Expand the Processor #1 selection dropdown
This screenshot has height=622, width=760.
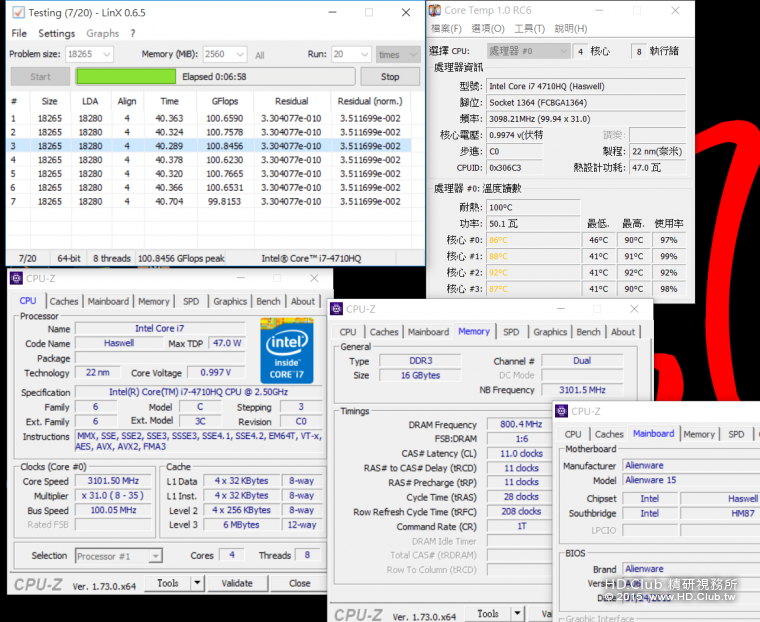(x=155, y=556)
